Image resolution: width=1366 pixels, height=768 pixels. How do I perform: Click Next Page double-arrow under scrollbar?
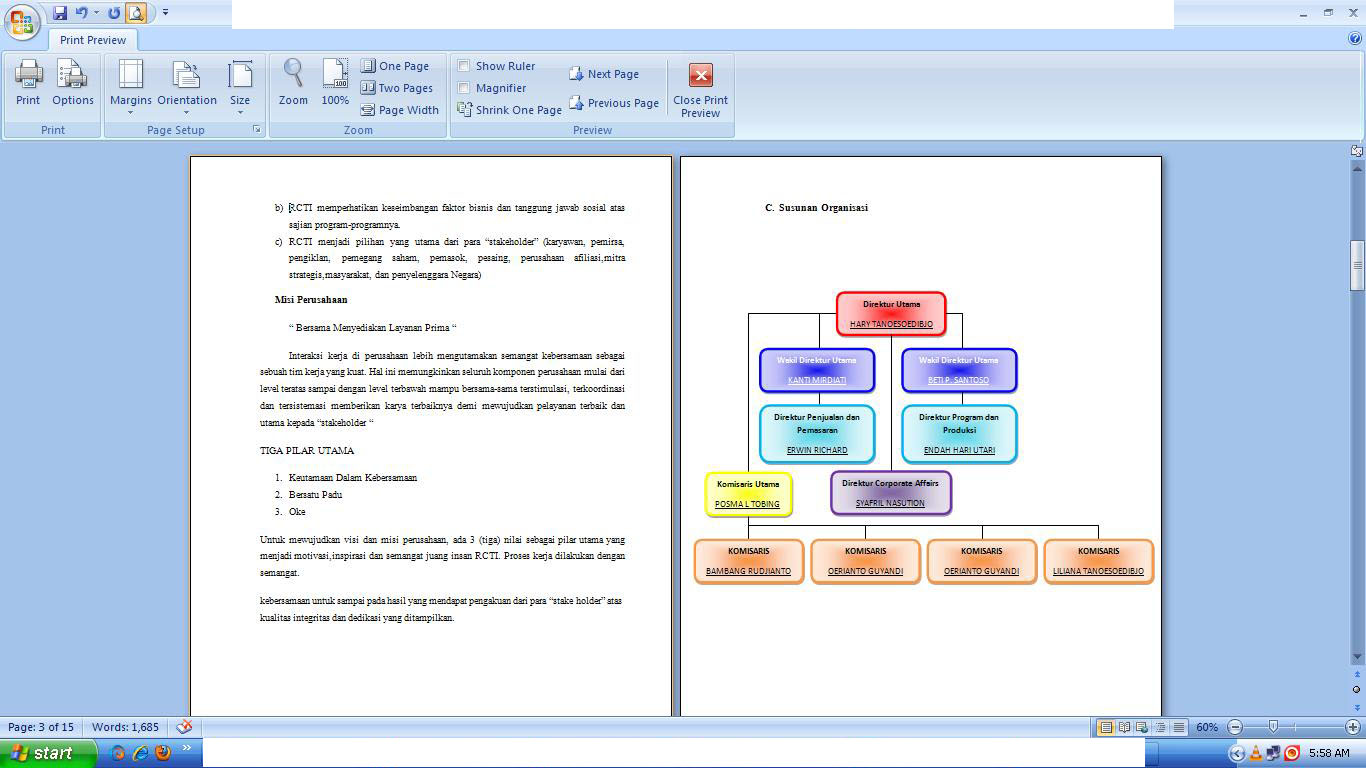click(1357, 707)
